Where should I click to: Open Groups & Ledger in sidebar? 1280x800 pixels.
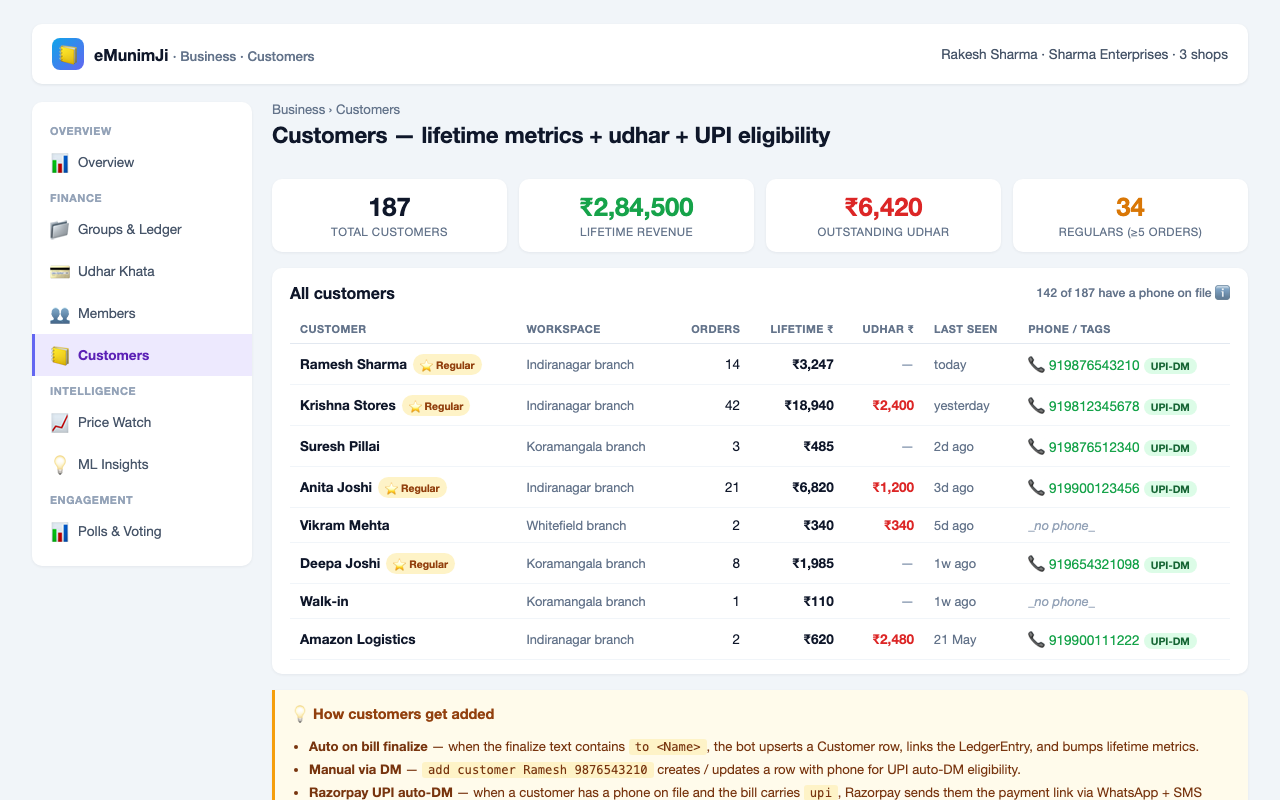(142, 229)
